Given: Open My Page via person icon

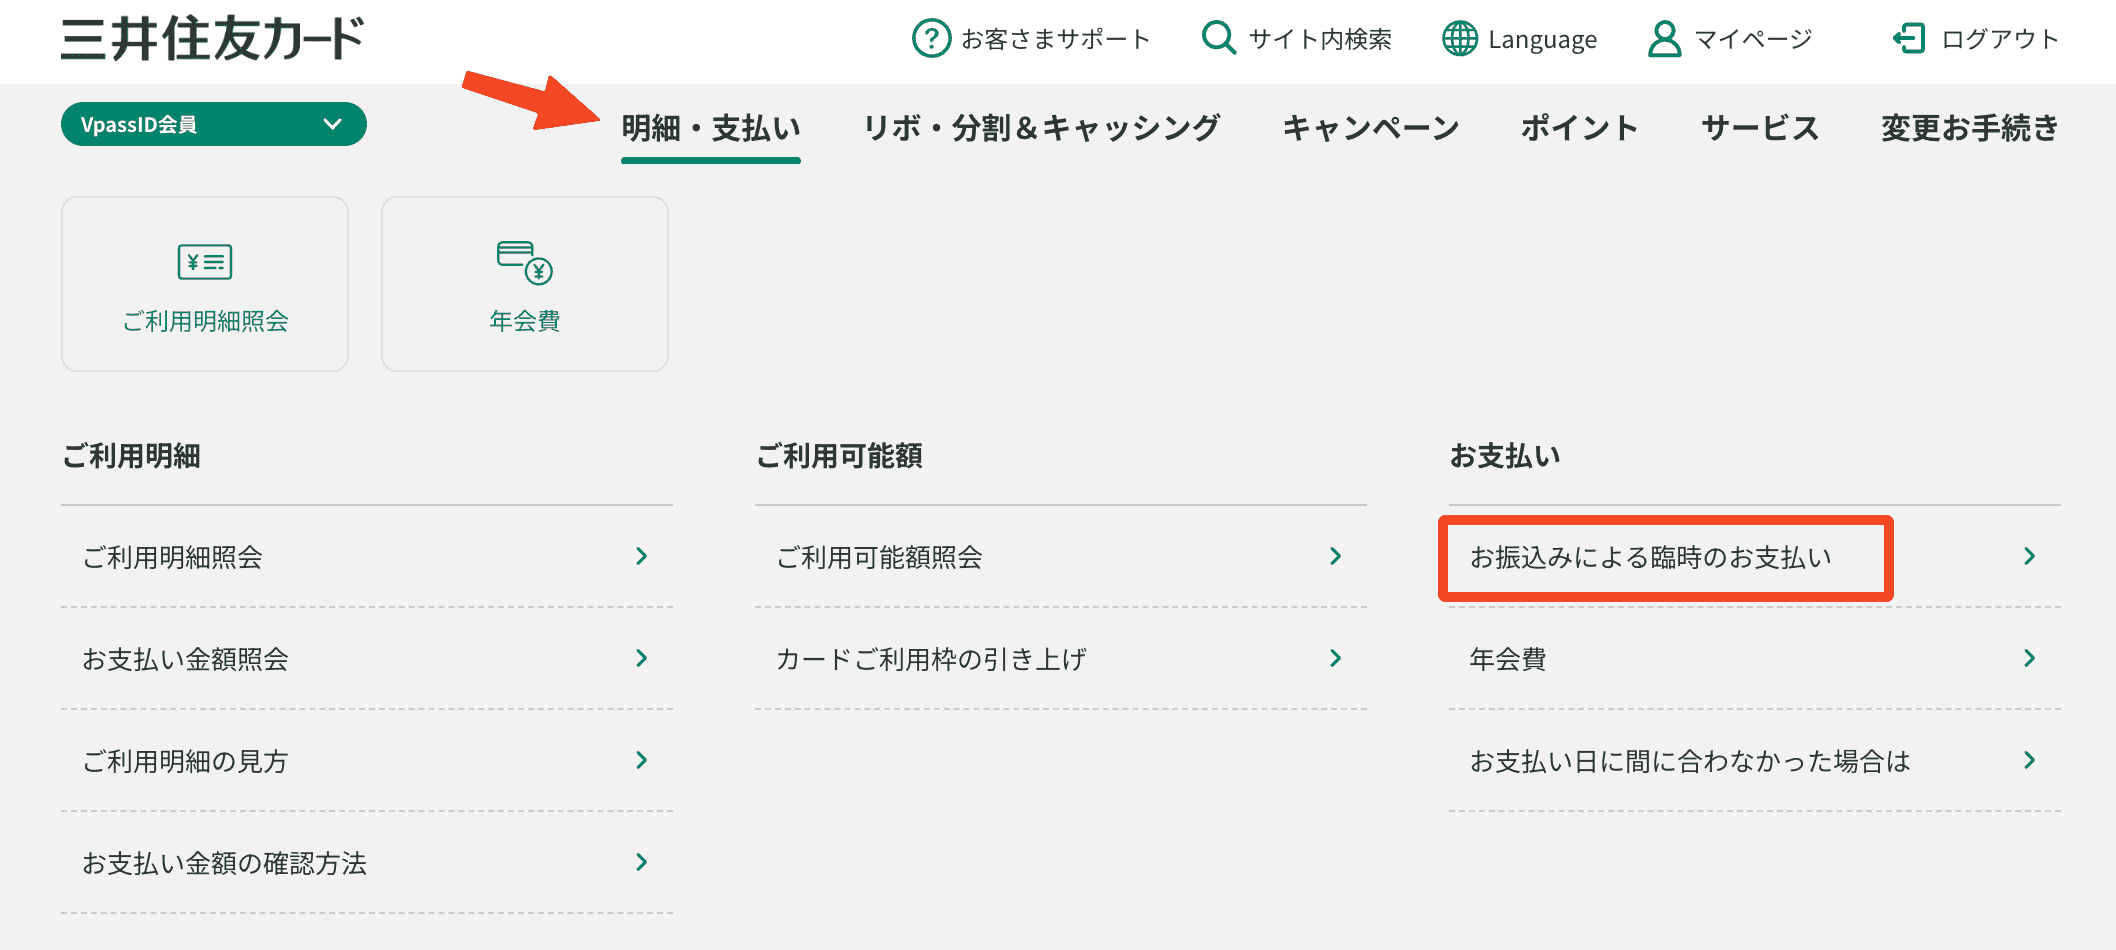Looking at the screenshot, I should (x=1664, y=39).
